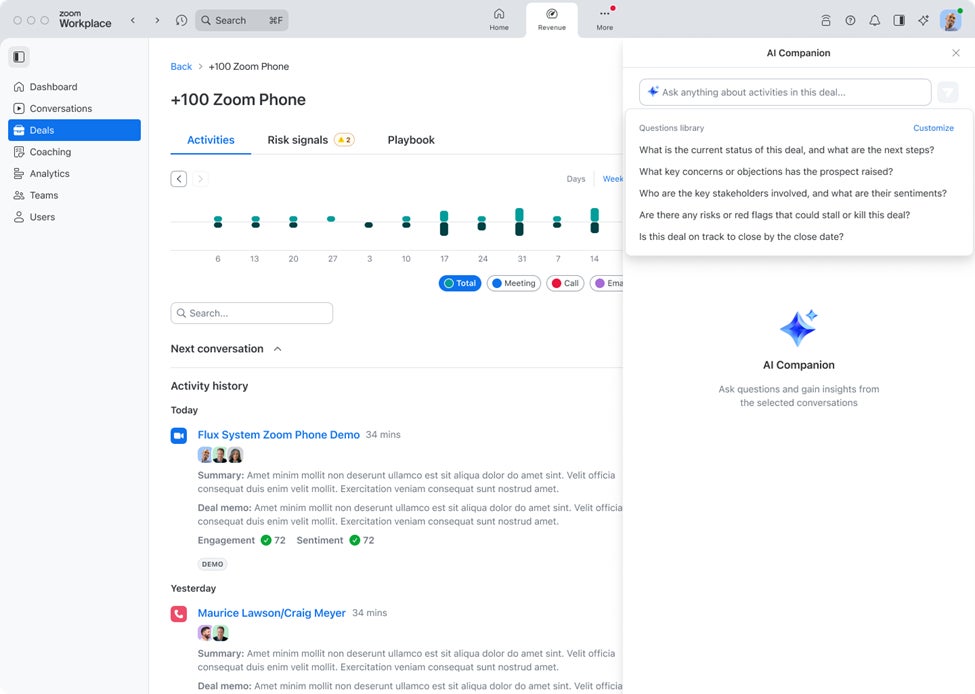This screenshot has width=975, height=694.
Task: Click the Risk signals warning badge
Action: tap(344, 140)
